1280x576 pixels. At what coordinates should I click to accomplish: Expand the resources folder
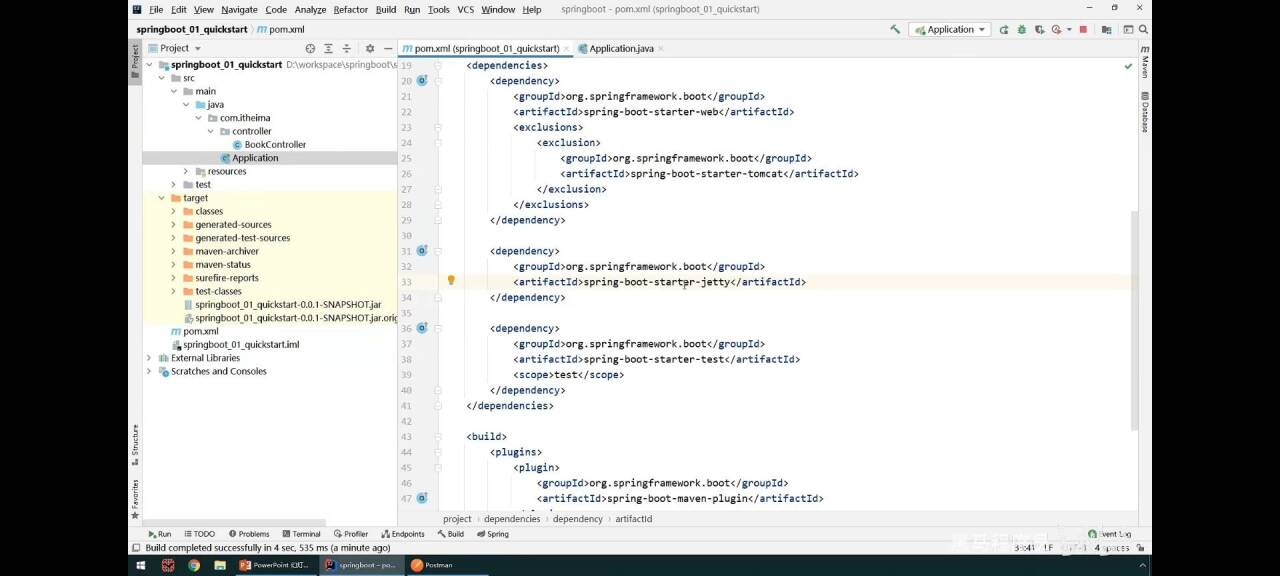[186, 171]
